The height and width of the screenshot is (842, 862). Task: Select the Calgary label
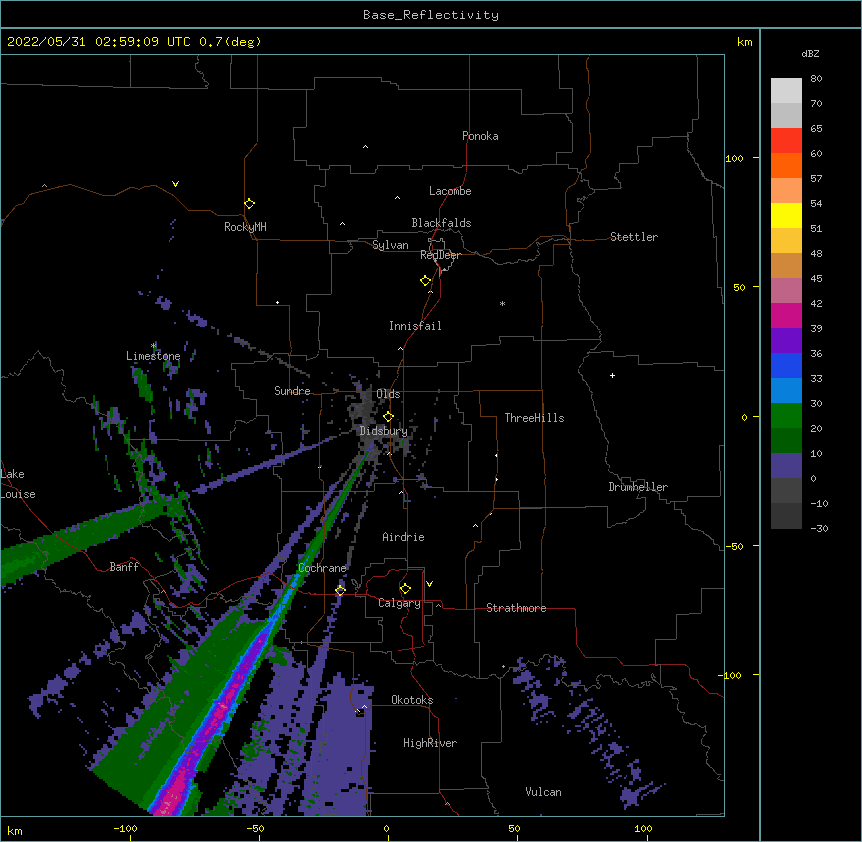399,603
